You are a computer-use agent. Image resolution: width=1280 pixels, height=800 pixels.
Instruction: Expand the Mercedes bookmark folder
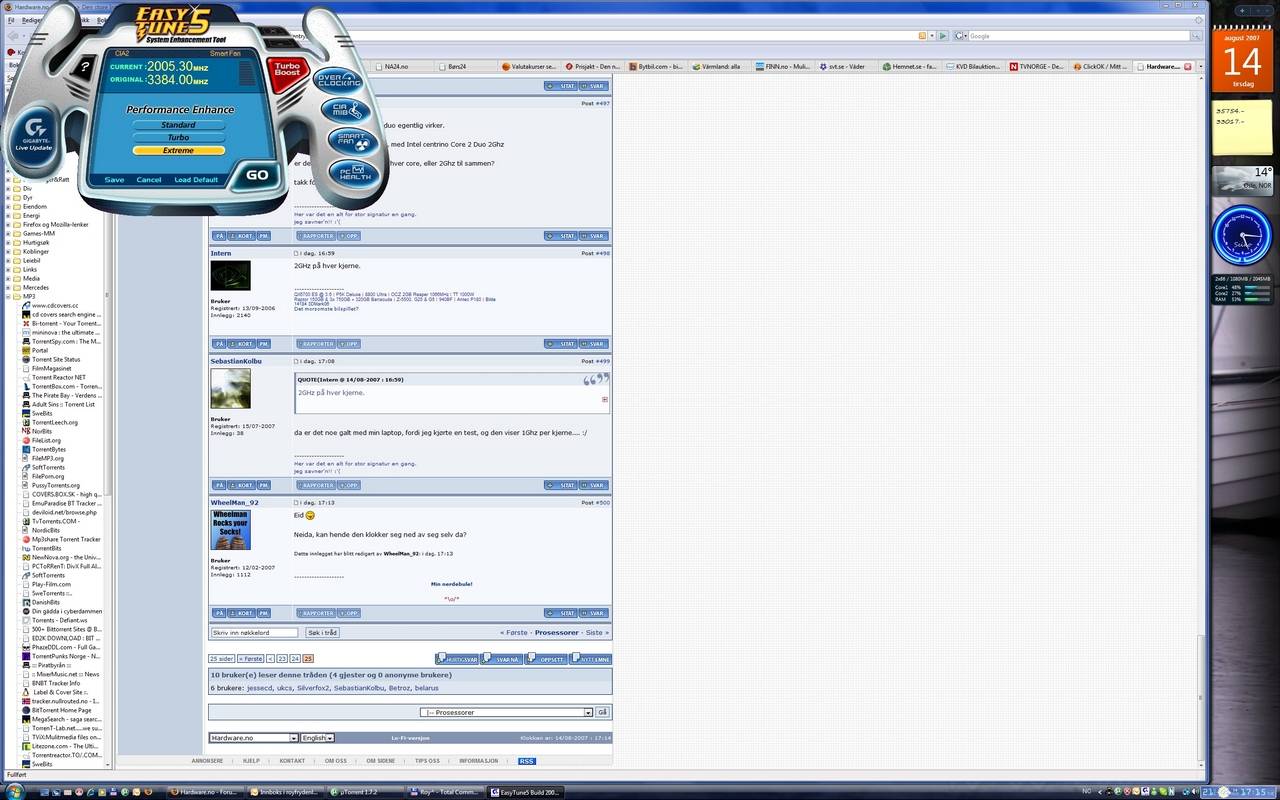(9, 287)
